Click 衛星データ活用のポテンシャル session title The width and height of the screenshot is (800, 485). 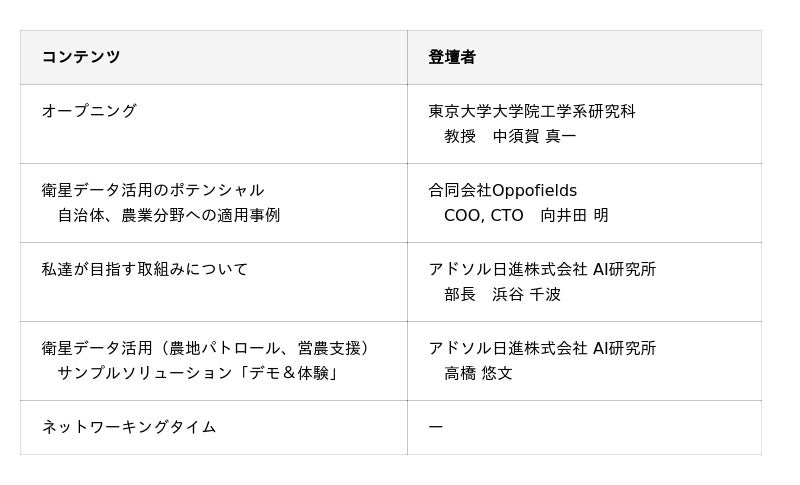pos(153,190)
